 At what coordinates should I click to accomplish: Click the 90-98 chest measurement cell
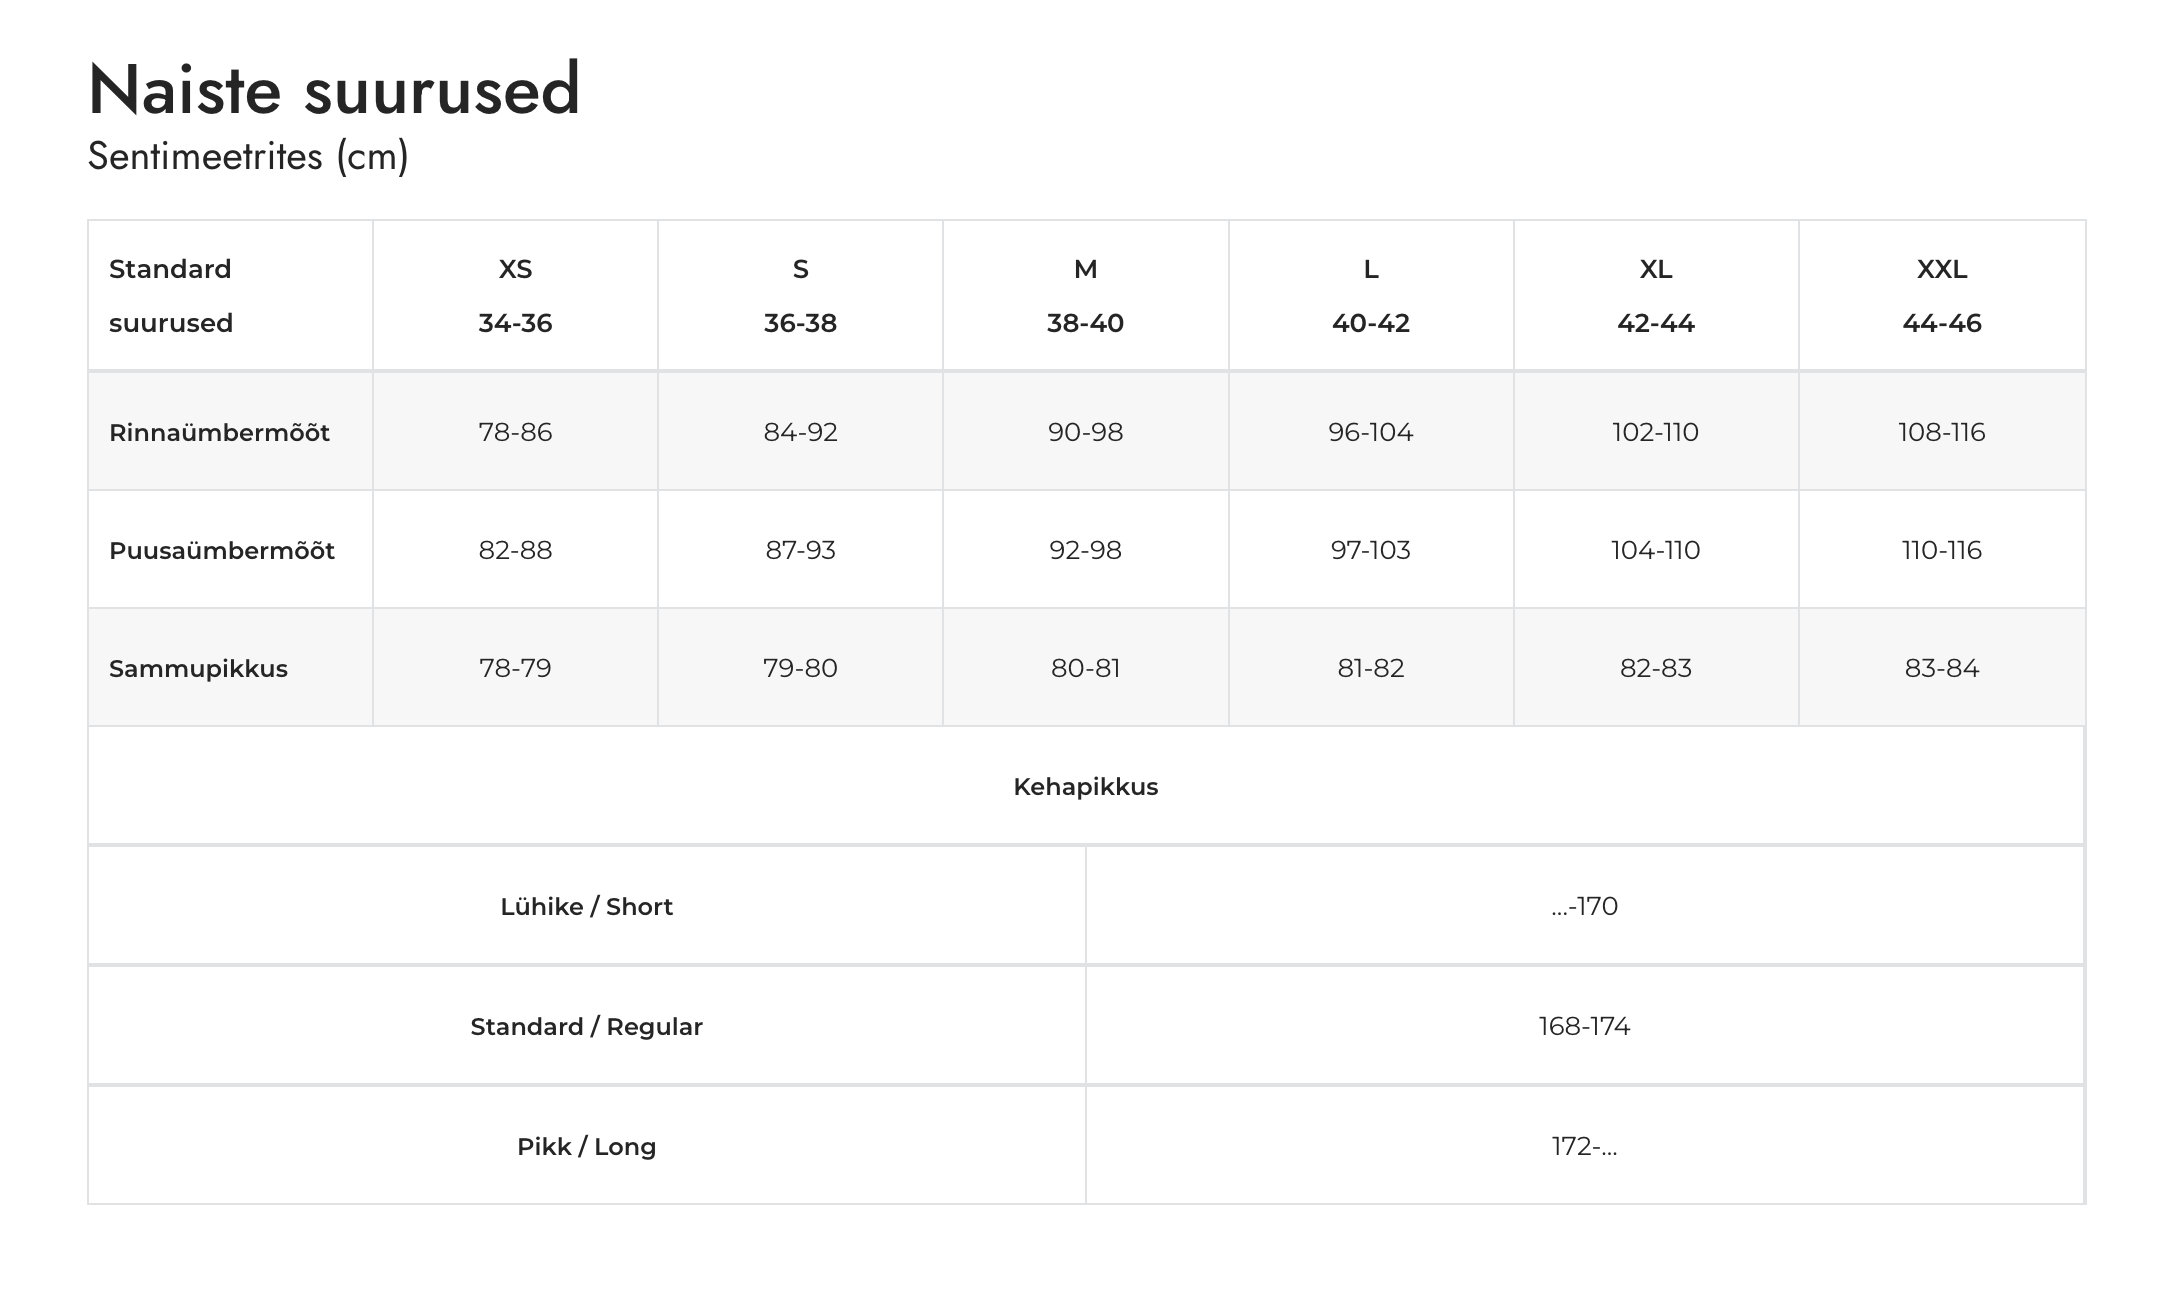(1085, 432)
